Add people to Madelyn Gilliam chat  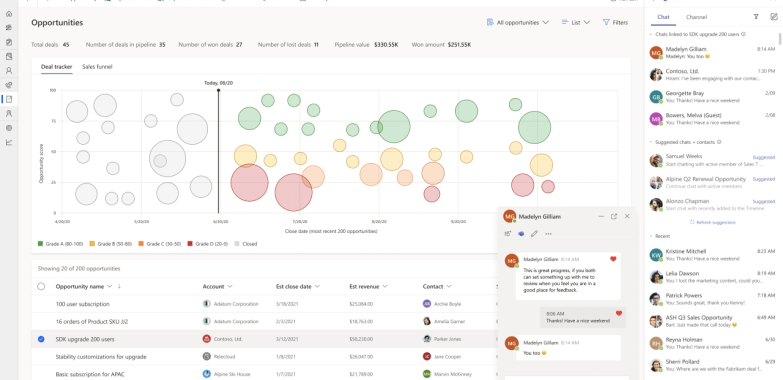(508, 234)
